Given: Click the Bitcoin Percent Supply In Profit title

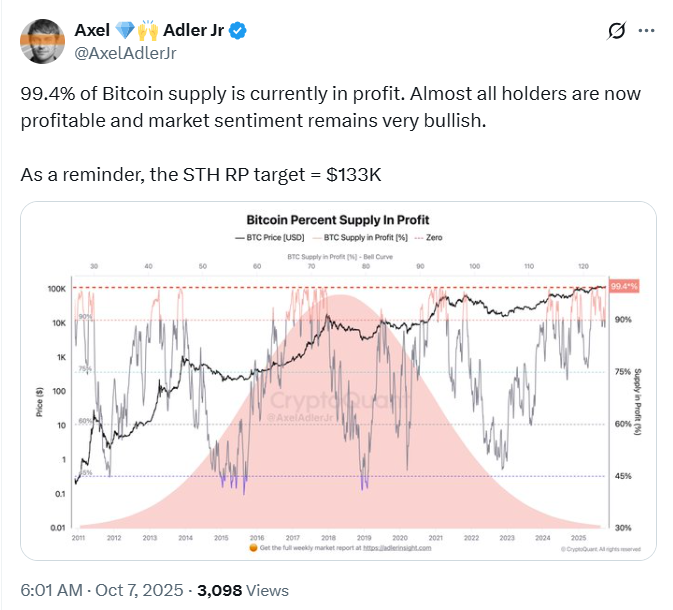Looking at the screenshot, I should click(x=339, y=219).
